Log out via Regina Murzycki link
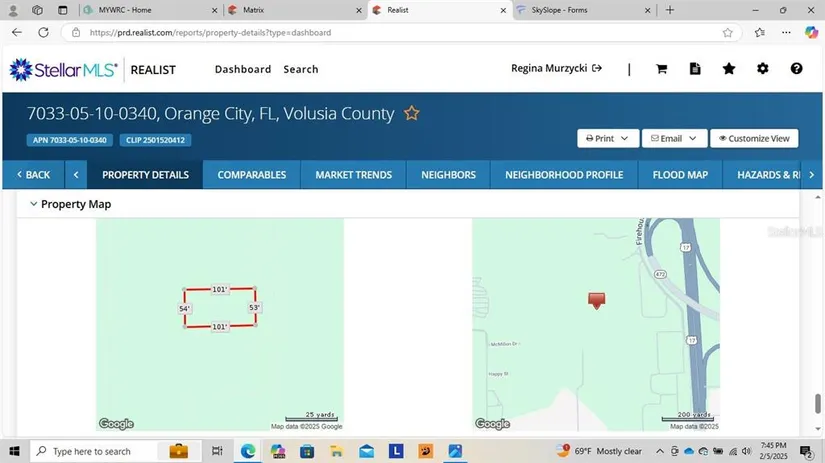This screenshot has width=825, height=463. point(556,69)
